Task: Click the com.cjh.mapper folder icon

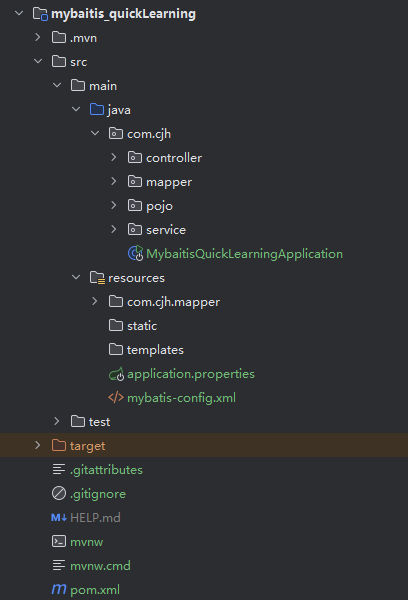Action: [x=116, y=302]
